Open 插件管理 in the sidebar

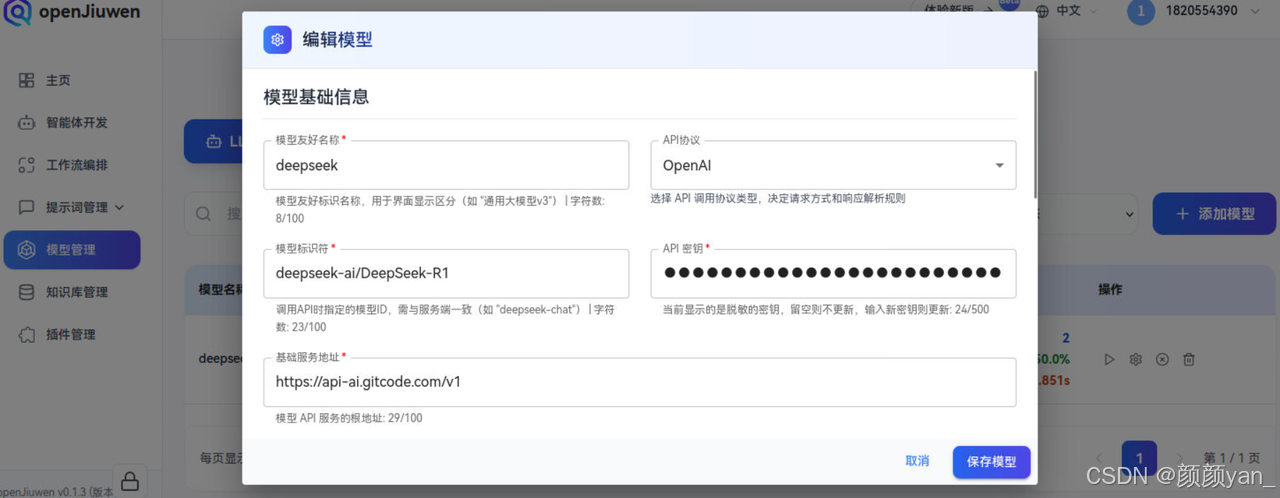[x=70, y=334]
